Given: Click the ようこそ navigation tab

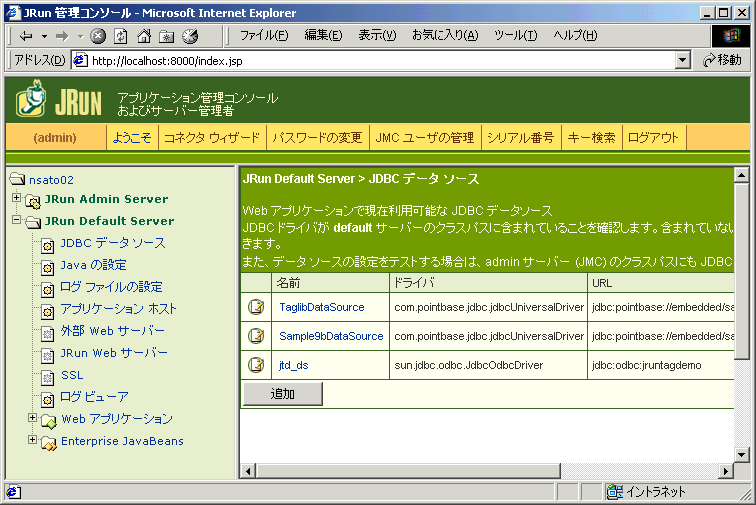Looking at the screenshot, I should click(x=132, y=138).
